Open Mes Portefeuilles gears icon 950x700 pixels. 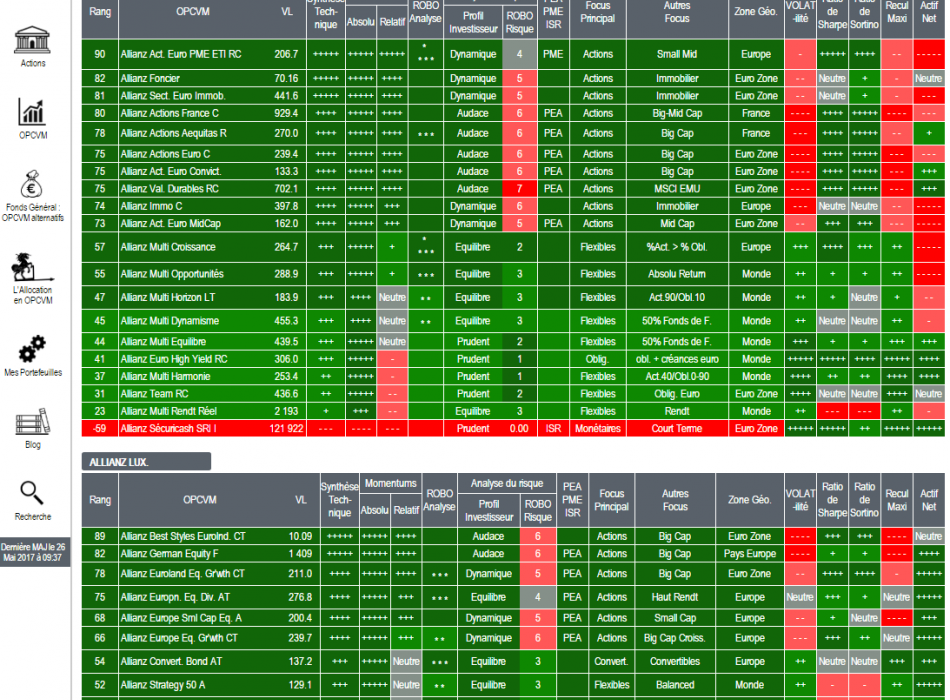click(32, 349)
